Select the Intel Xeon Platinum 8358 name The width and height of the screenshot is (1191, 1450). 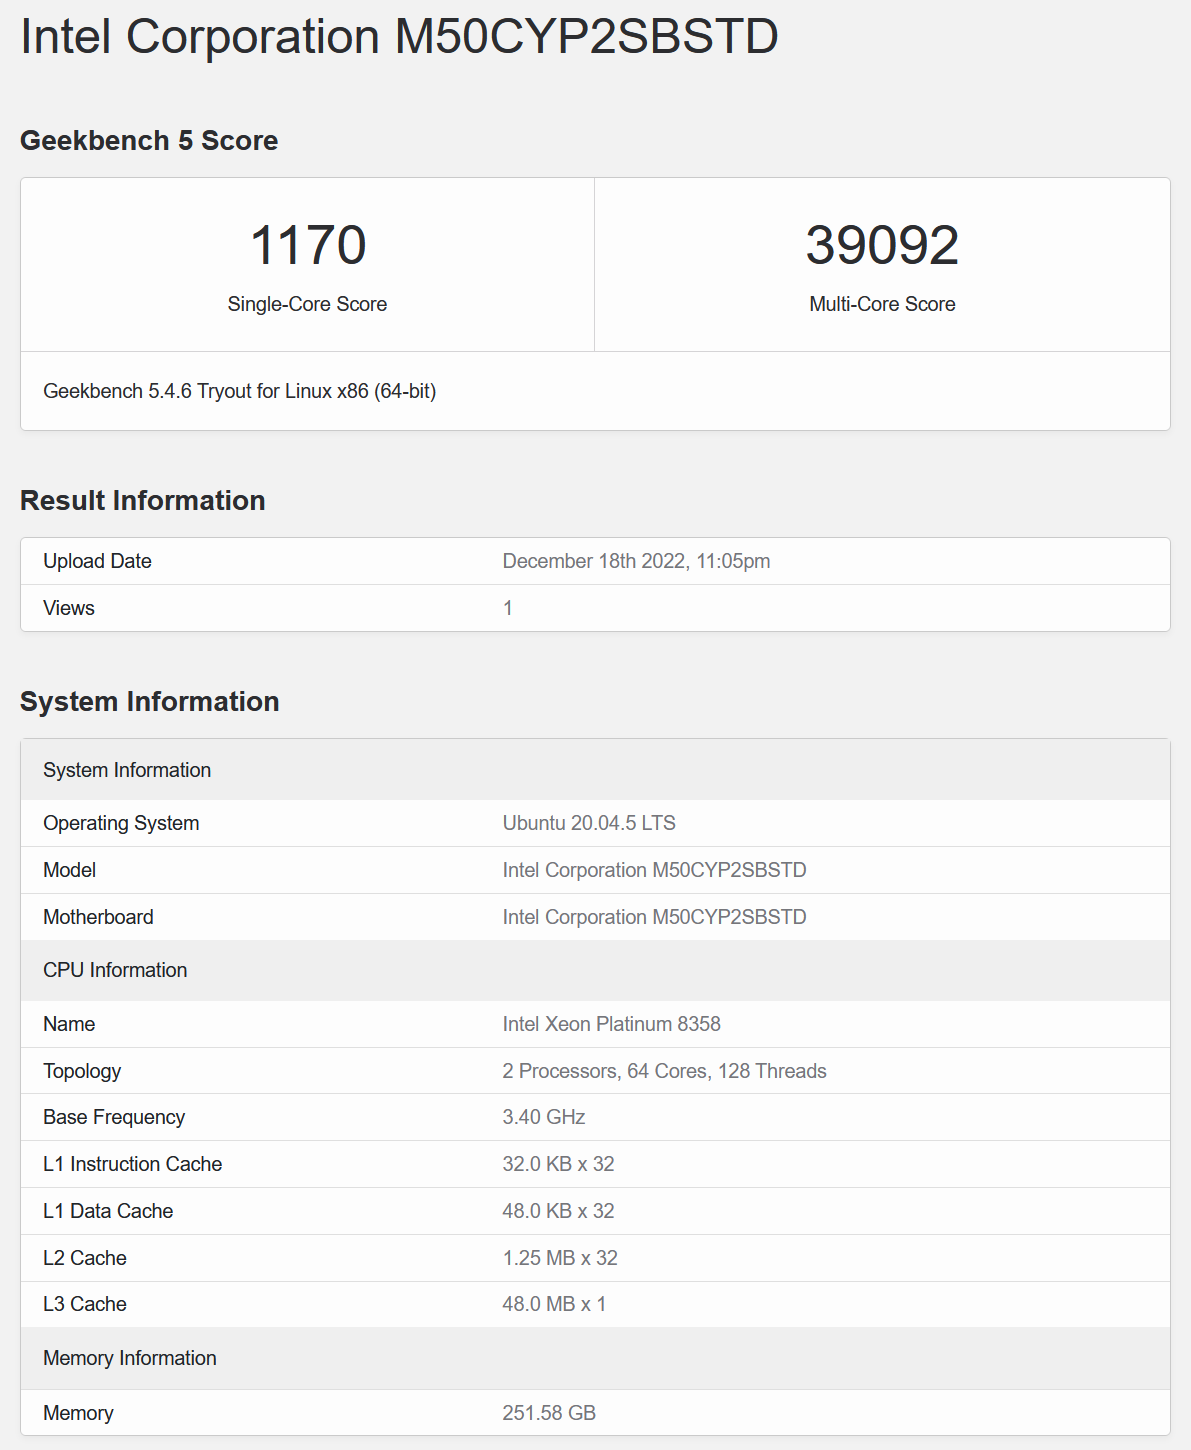point(613,1023)
